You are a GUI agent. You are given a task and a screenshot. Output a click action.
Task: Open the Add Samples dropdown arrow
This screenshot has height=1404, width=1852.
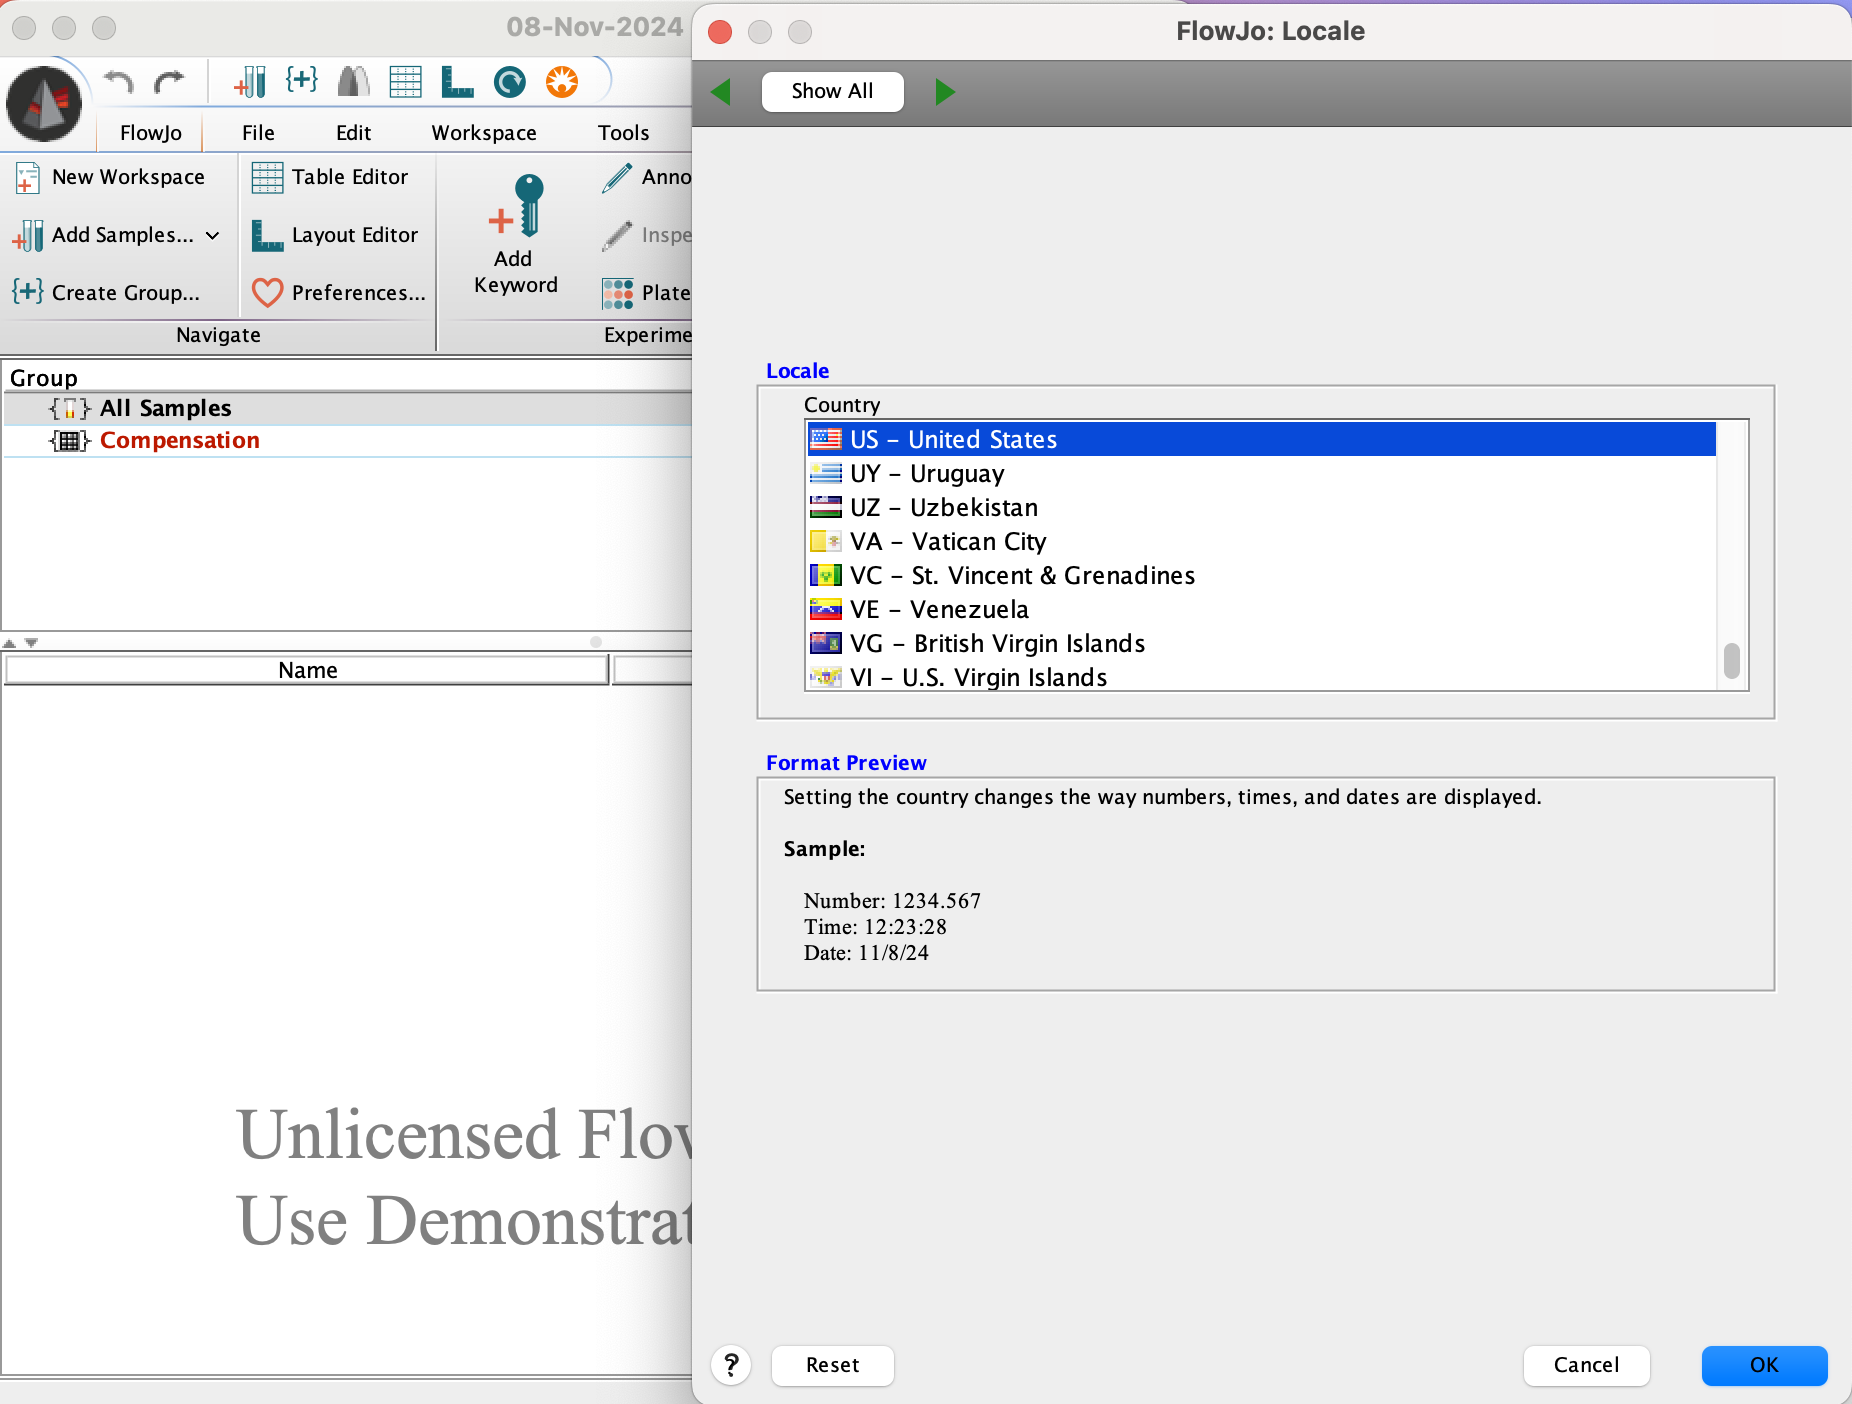tap(211, 236)
